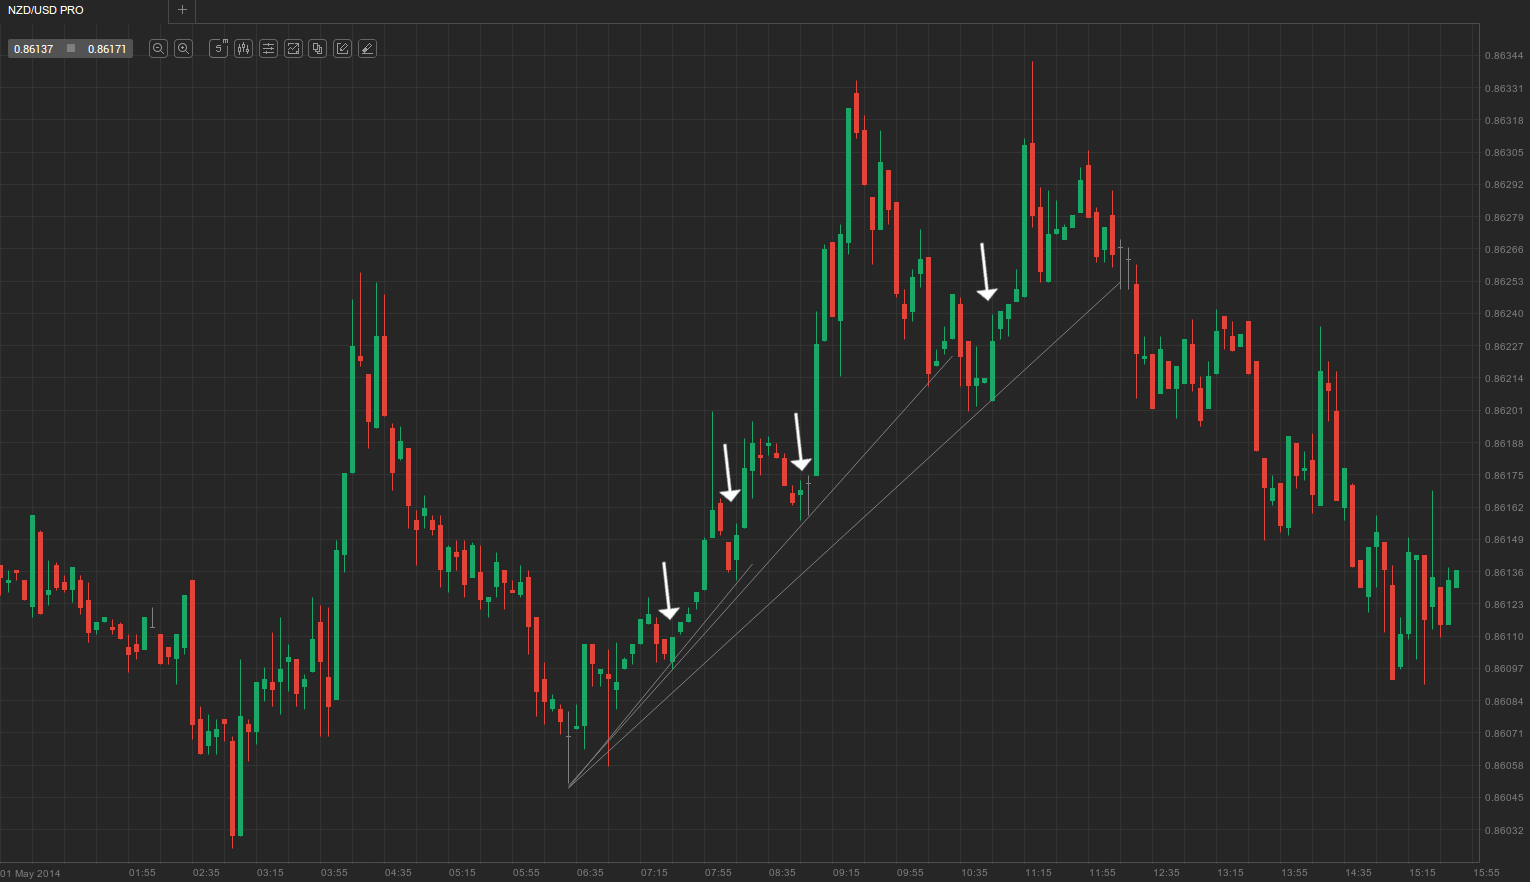Open the candlestick chart type selector
The width and height of the screenshot is (1530, 882).
243,48
